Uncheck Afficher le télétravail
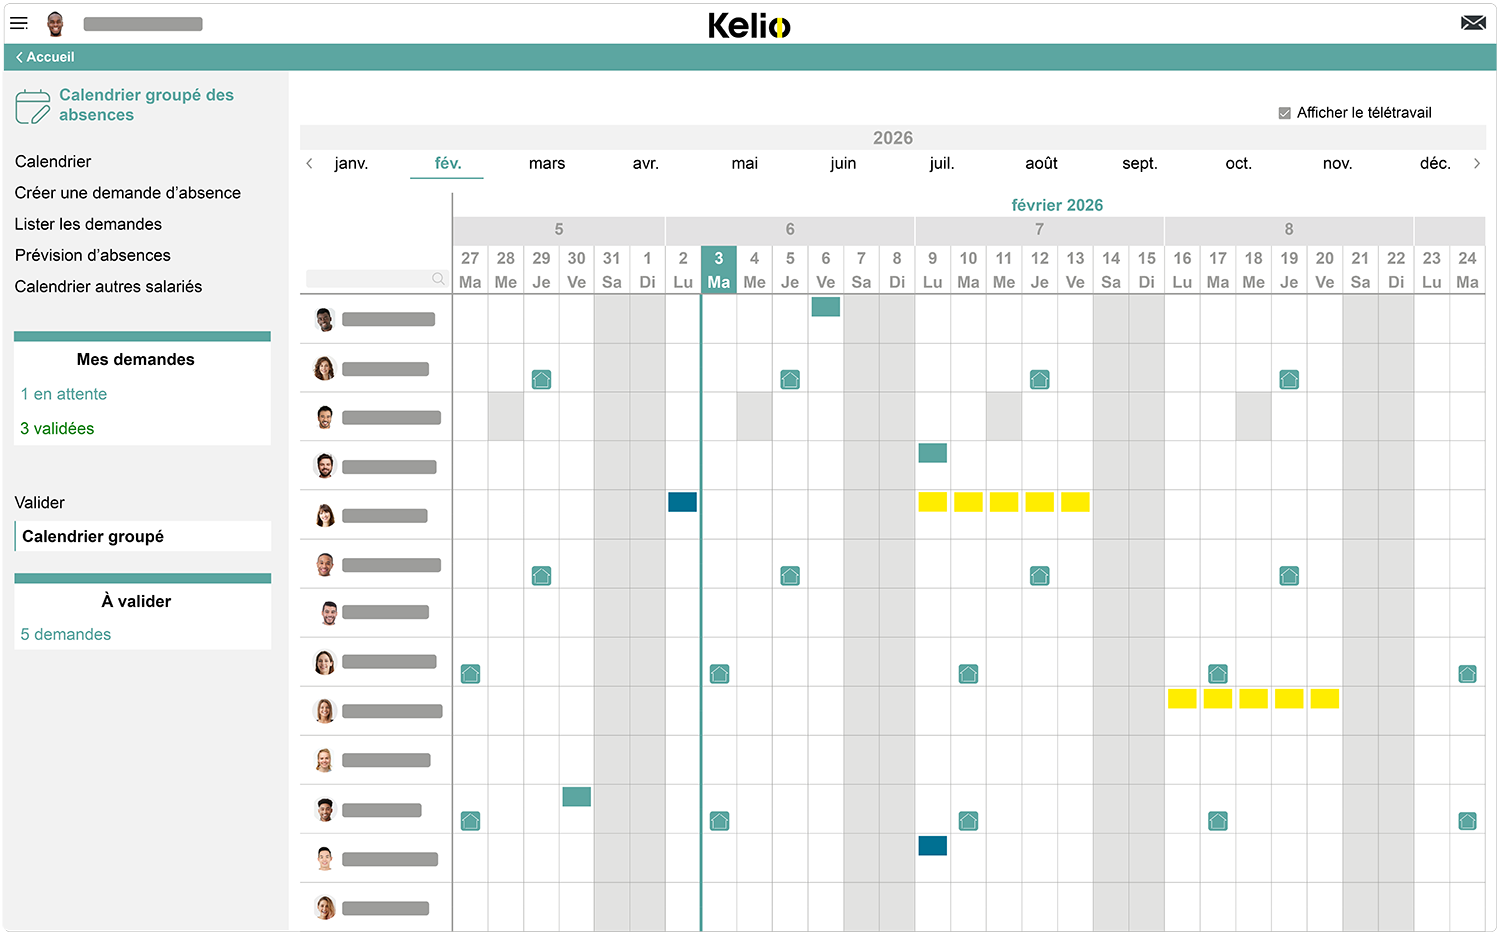Viewport: 1500px width, 937px height. tap(1284, 112)
